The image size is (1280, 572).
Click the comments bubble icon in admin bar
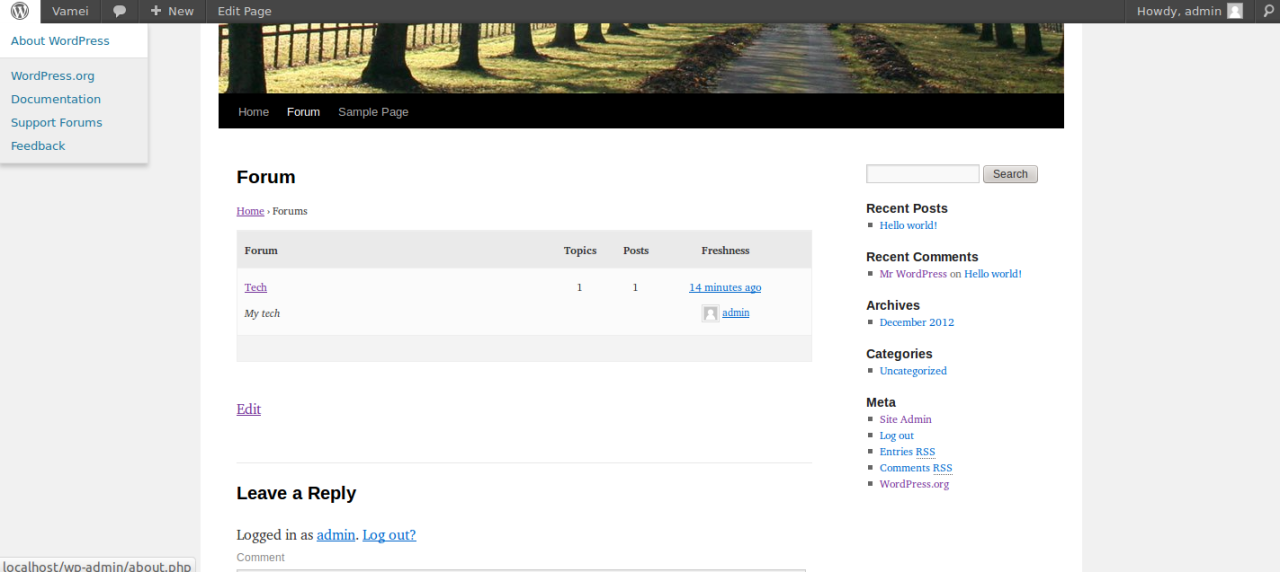point(120,11)
